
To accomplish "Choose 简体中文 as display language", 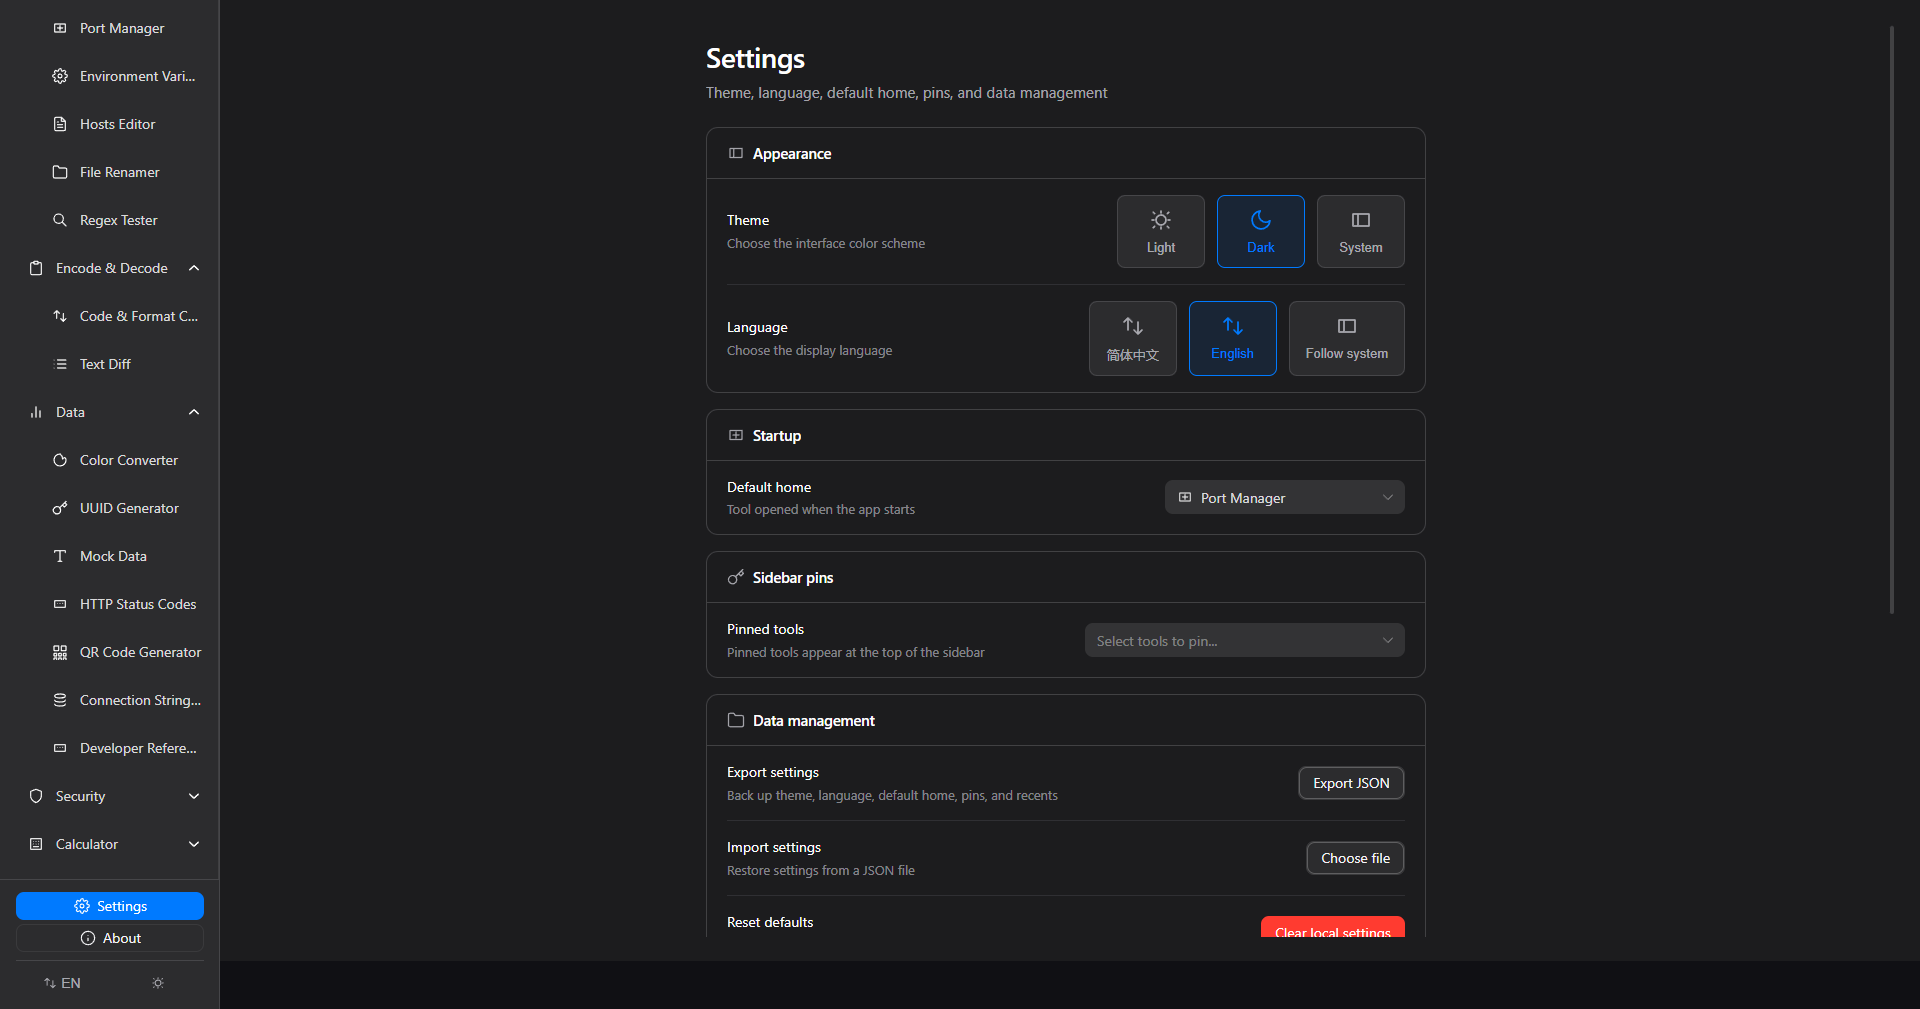I will (1132, 338).
